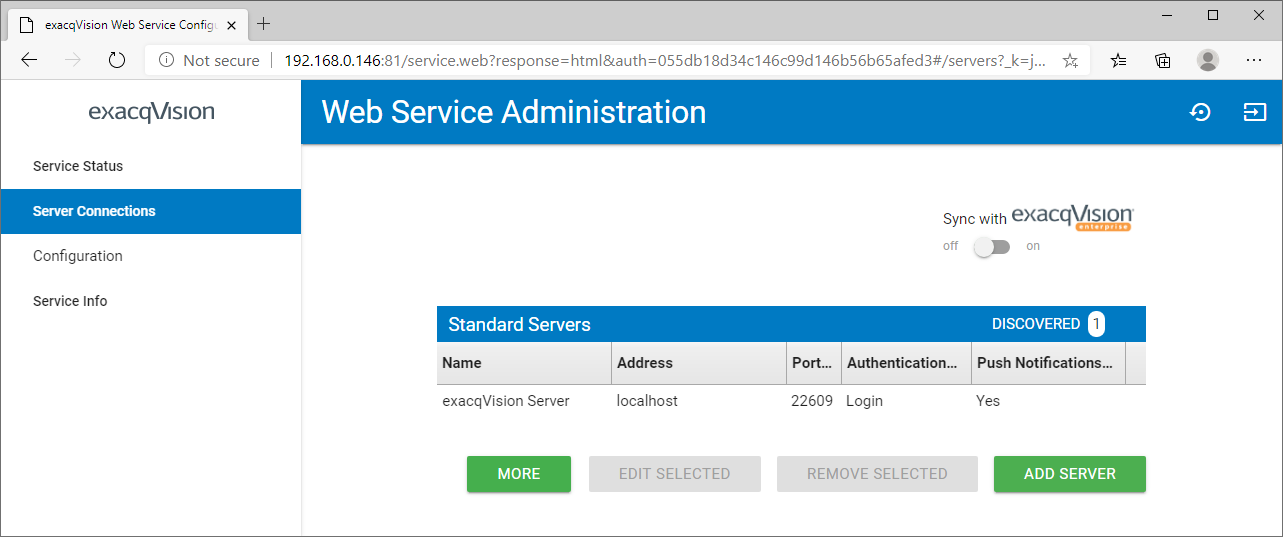Sort by the Port column header
The width and height of the screenshot is (1283, 537).
click(x=814, y=363)
